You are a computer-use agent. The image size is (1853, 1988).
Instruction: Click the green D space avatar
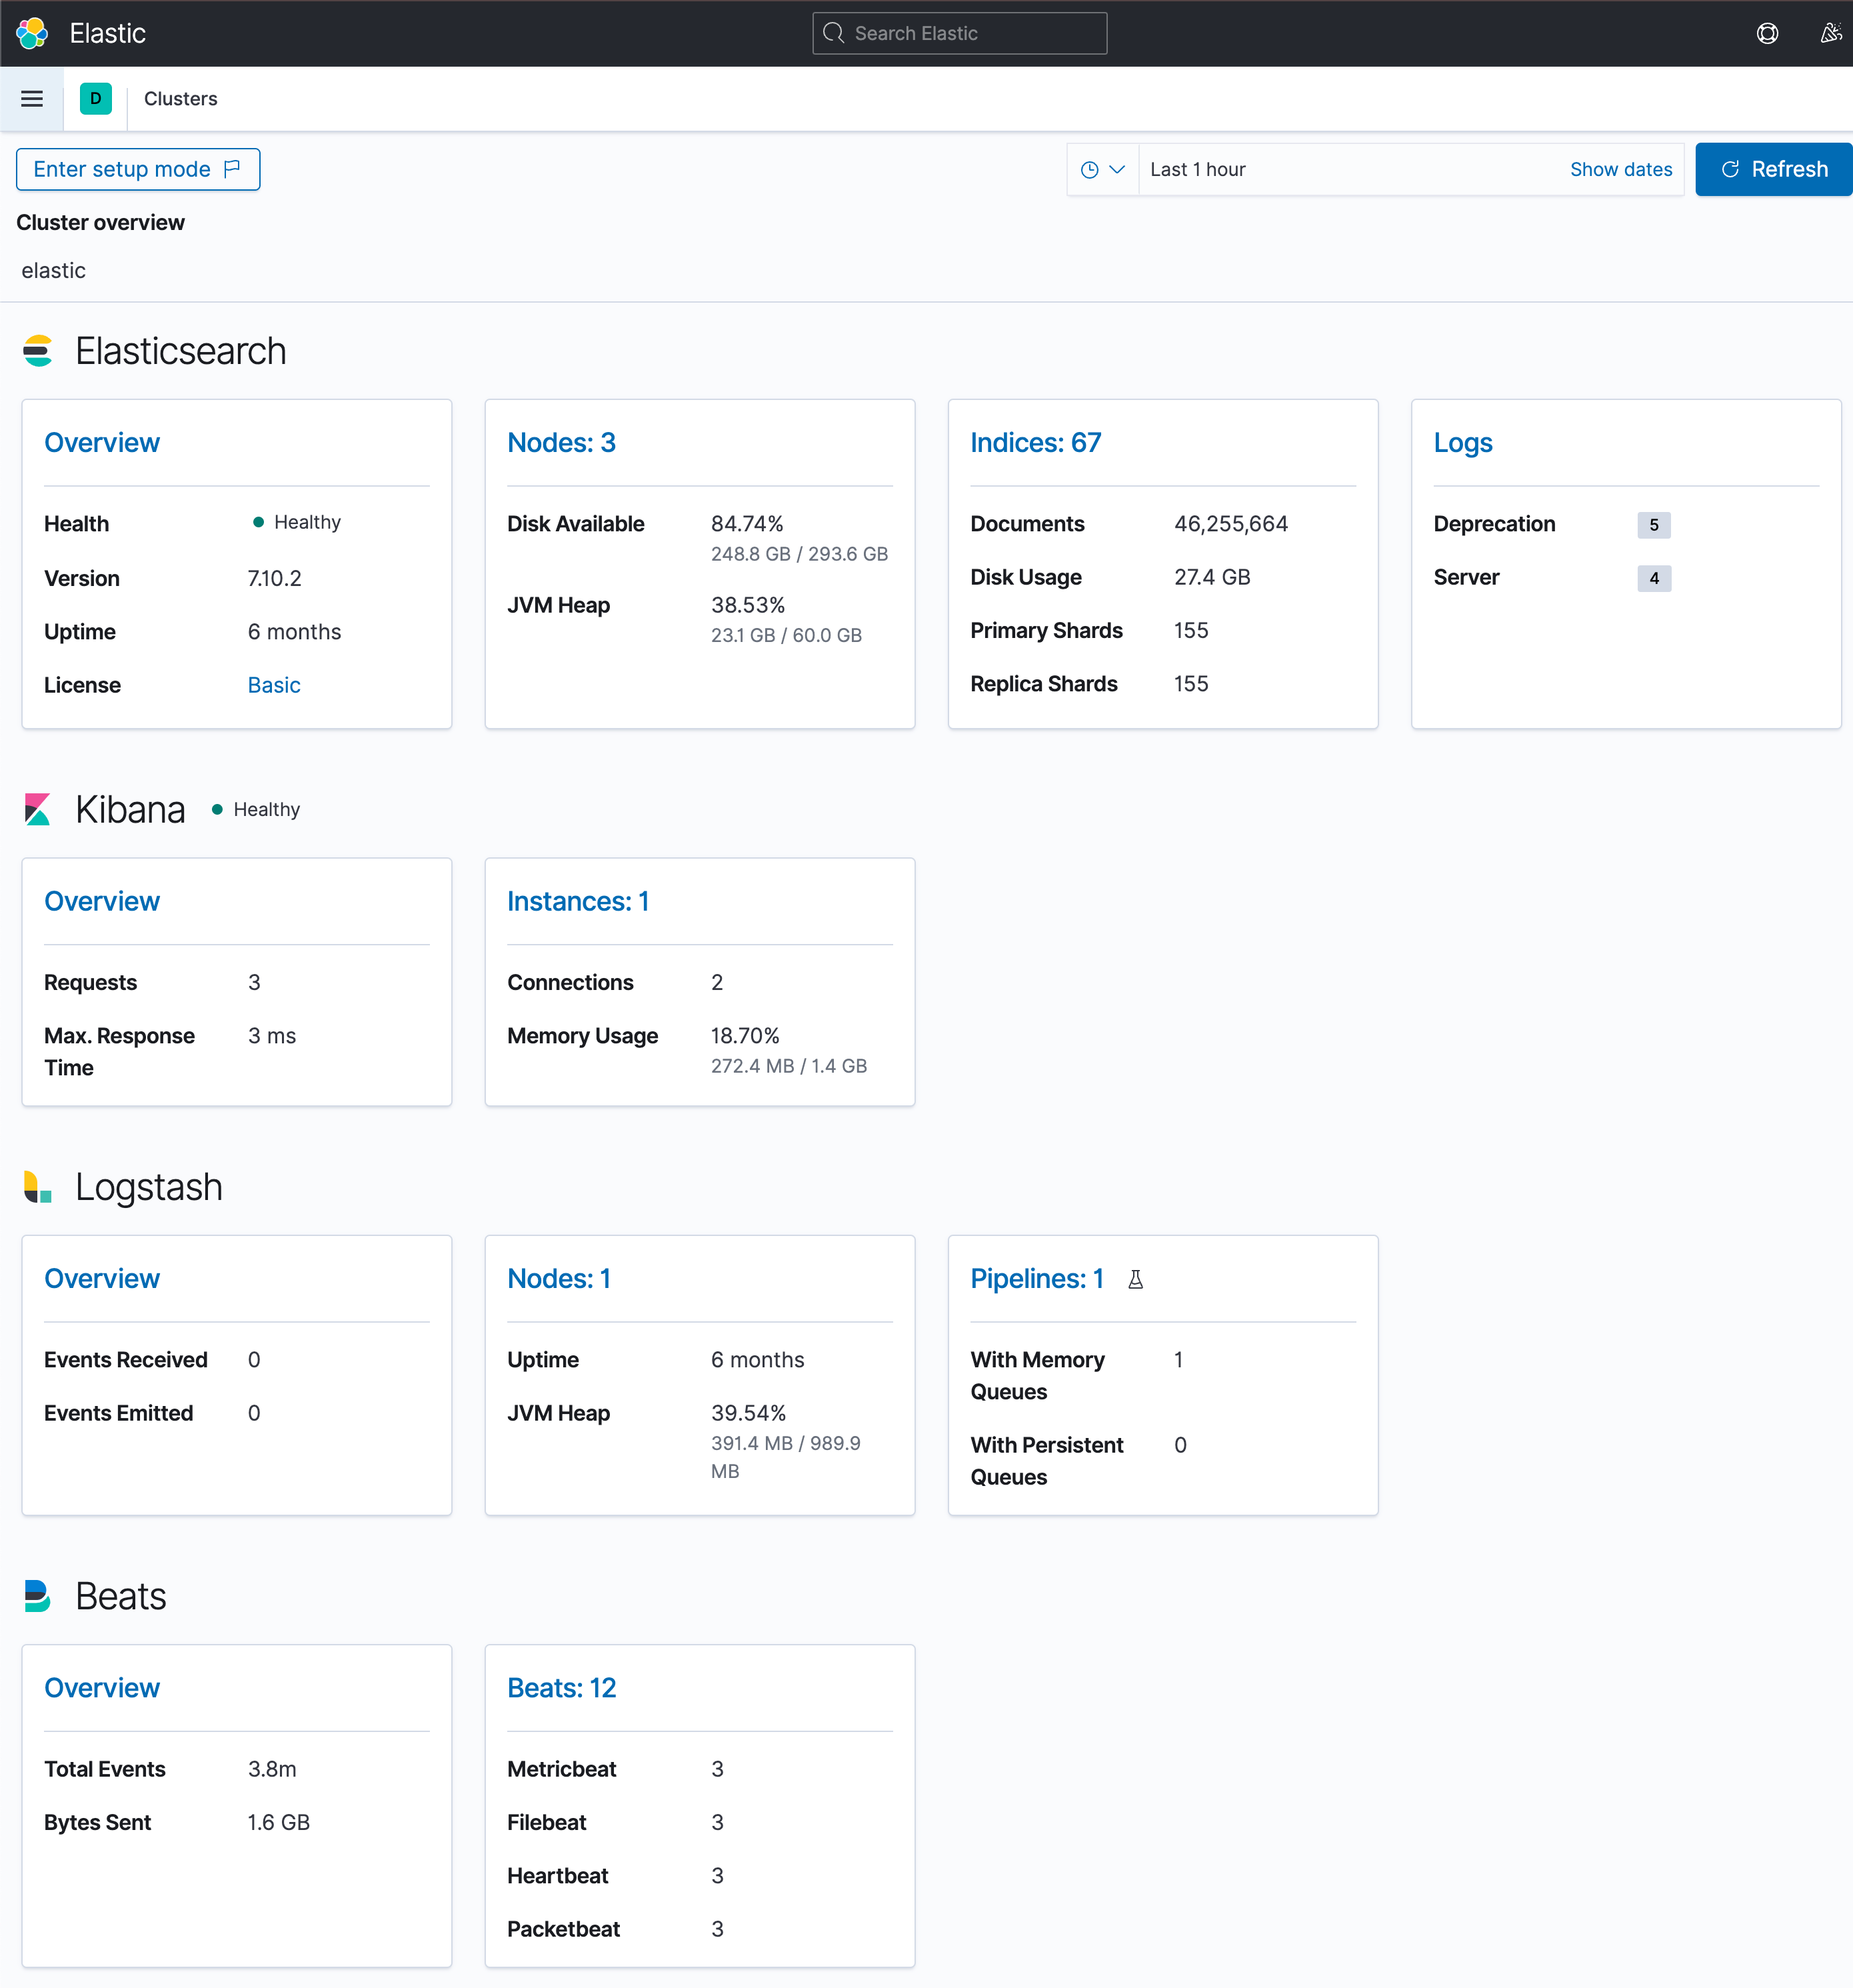[96, 99]
